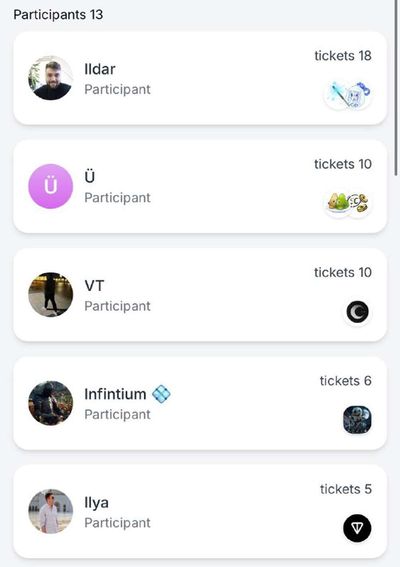400x567 pixels.
Task: Select the Ildar participant name
Action: click(100, 69)
